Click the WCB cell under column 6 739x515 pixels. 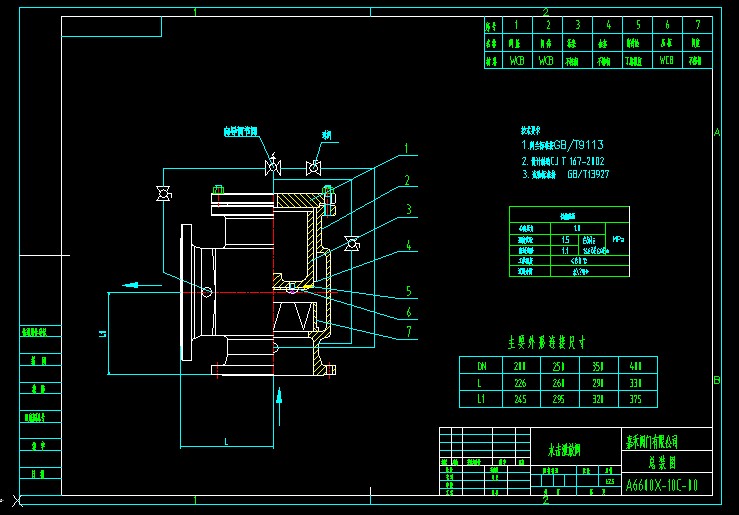click(667, 60)
